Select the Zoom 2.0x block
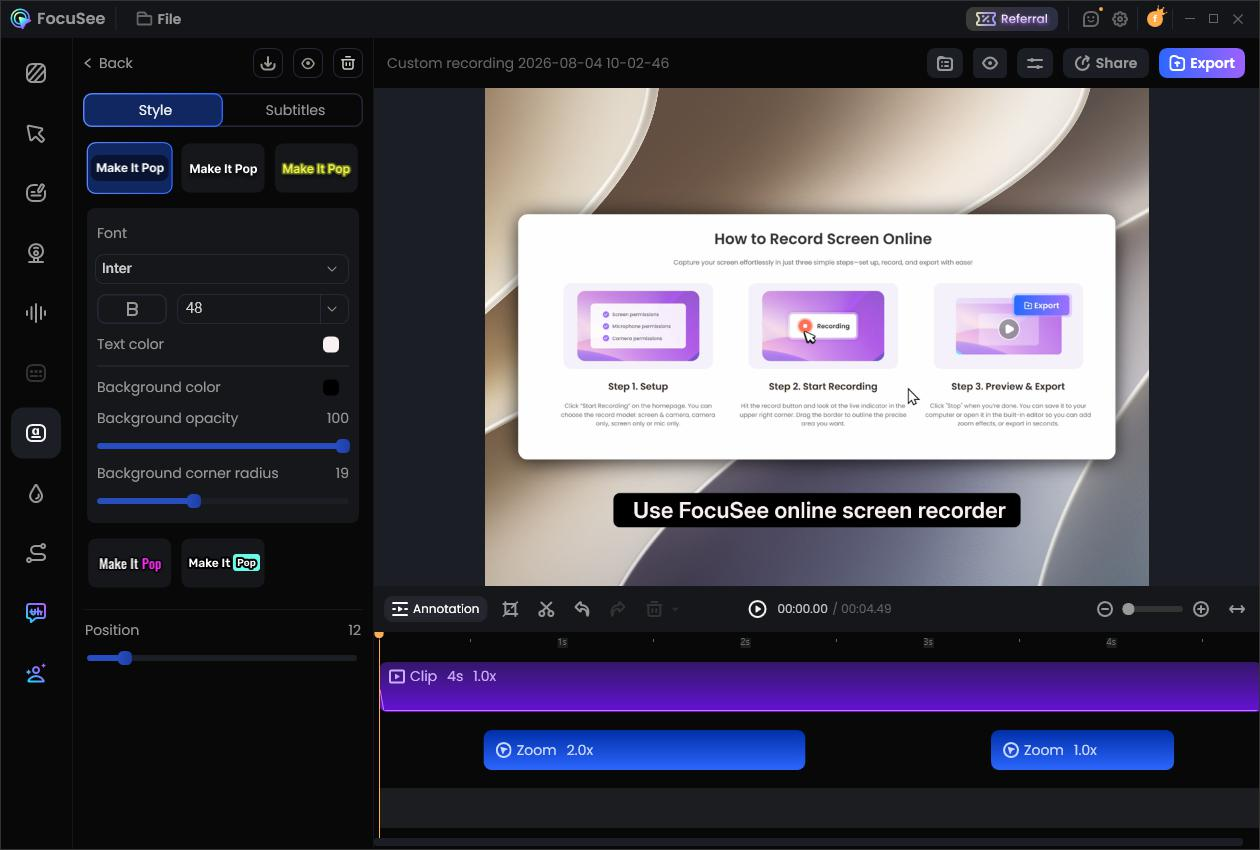 pyautogui.click(x=644, y=750)
